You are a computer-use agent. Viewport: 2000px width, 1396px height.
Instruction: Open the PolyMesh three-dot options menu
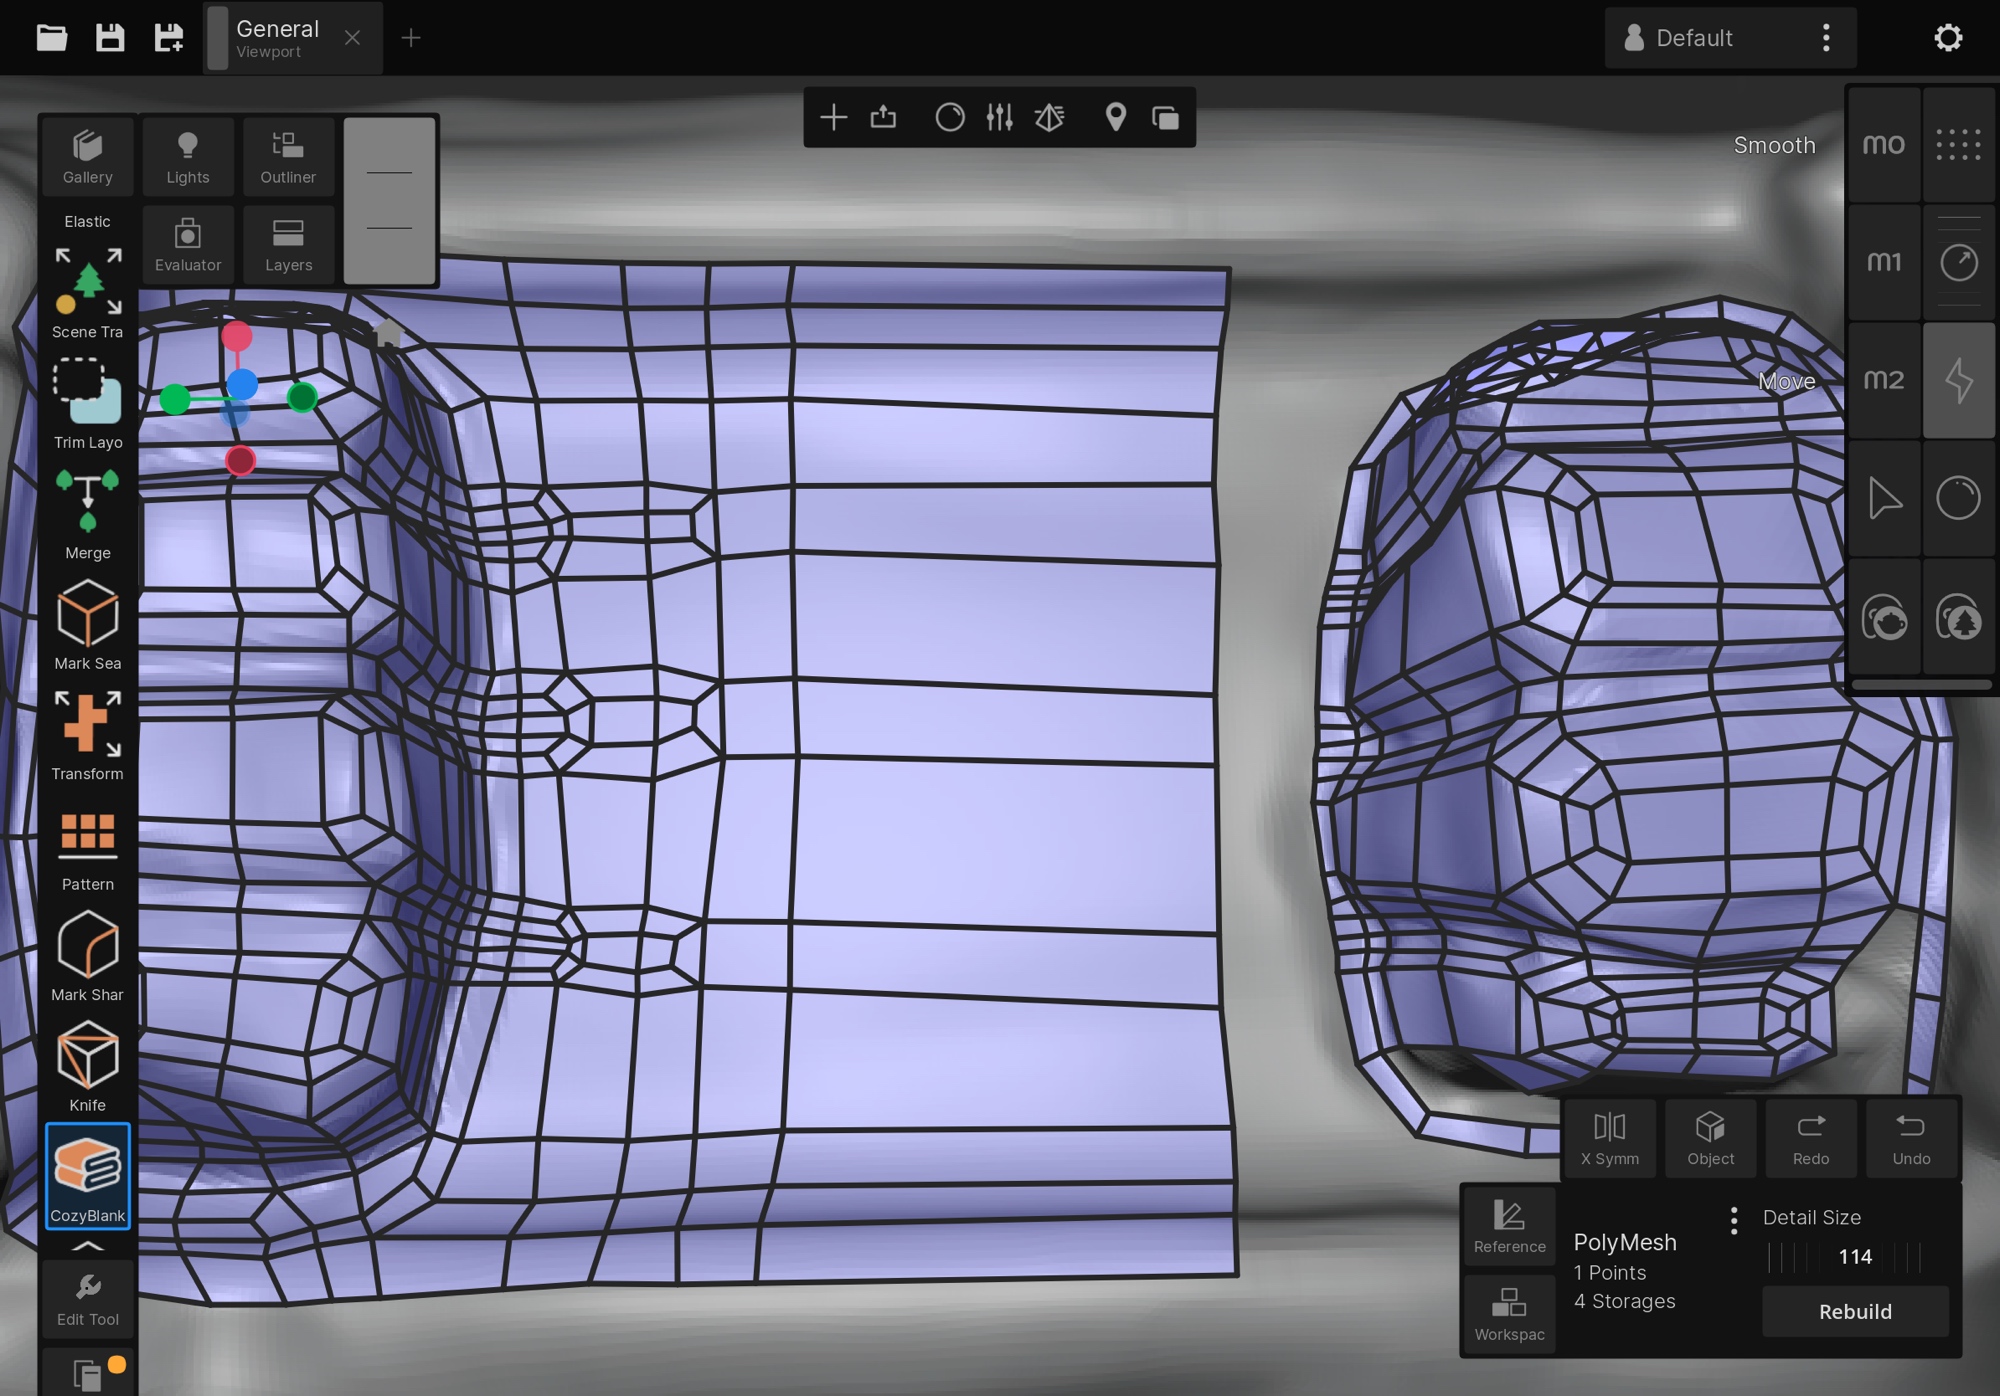(x=1733, y=1220)
